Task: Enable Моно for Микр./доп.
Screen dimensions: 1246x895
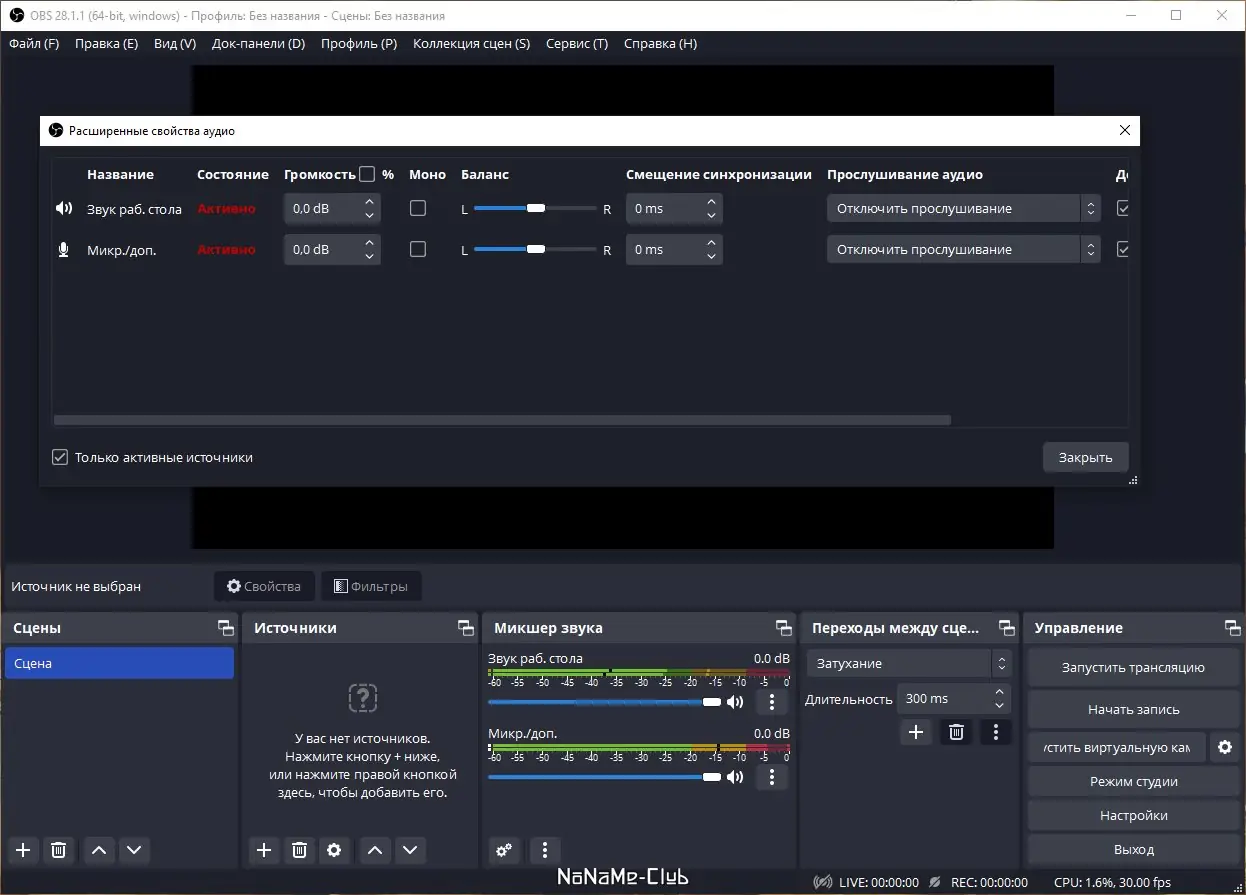Action: point(418,249)
